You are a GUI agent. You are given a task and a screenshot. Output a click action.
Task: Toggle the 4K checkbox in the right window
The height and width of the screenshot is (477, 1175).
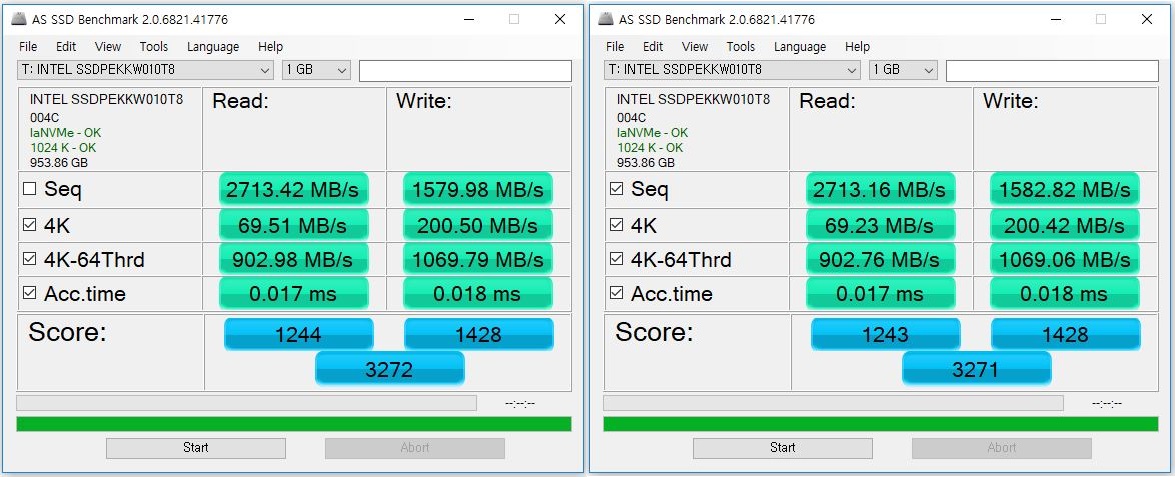616,225
